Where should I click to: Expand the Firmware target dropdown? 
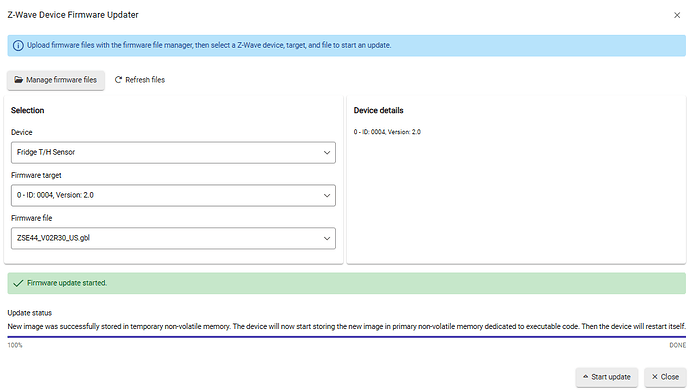click(x=173, y=195)
